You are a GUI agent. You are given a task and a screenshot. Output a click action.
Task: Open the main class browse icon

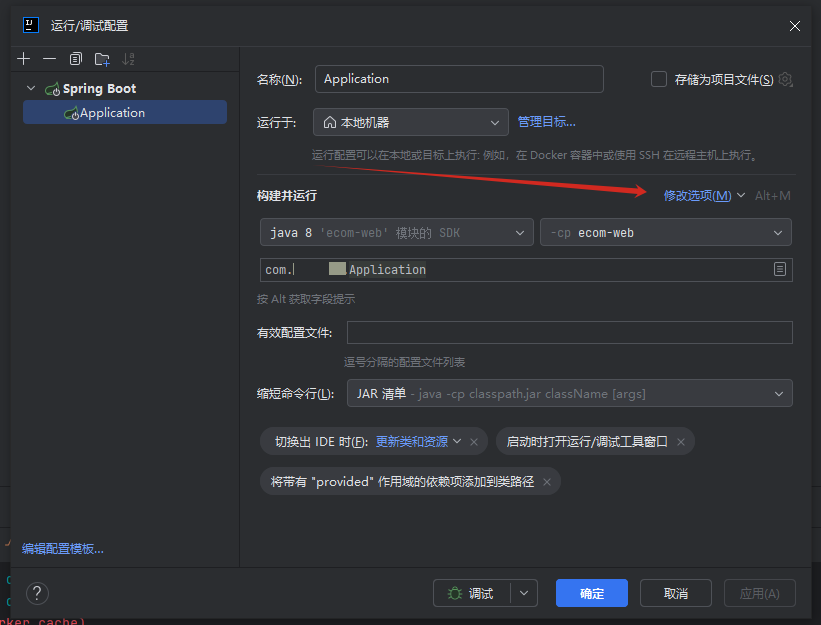coord(780,269)
